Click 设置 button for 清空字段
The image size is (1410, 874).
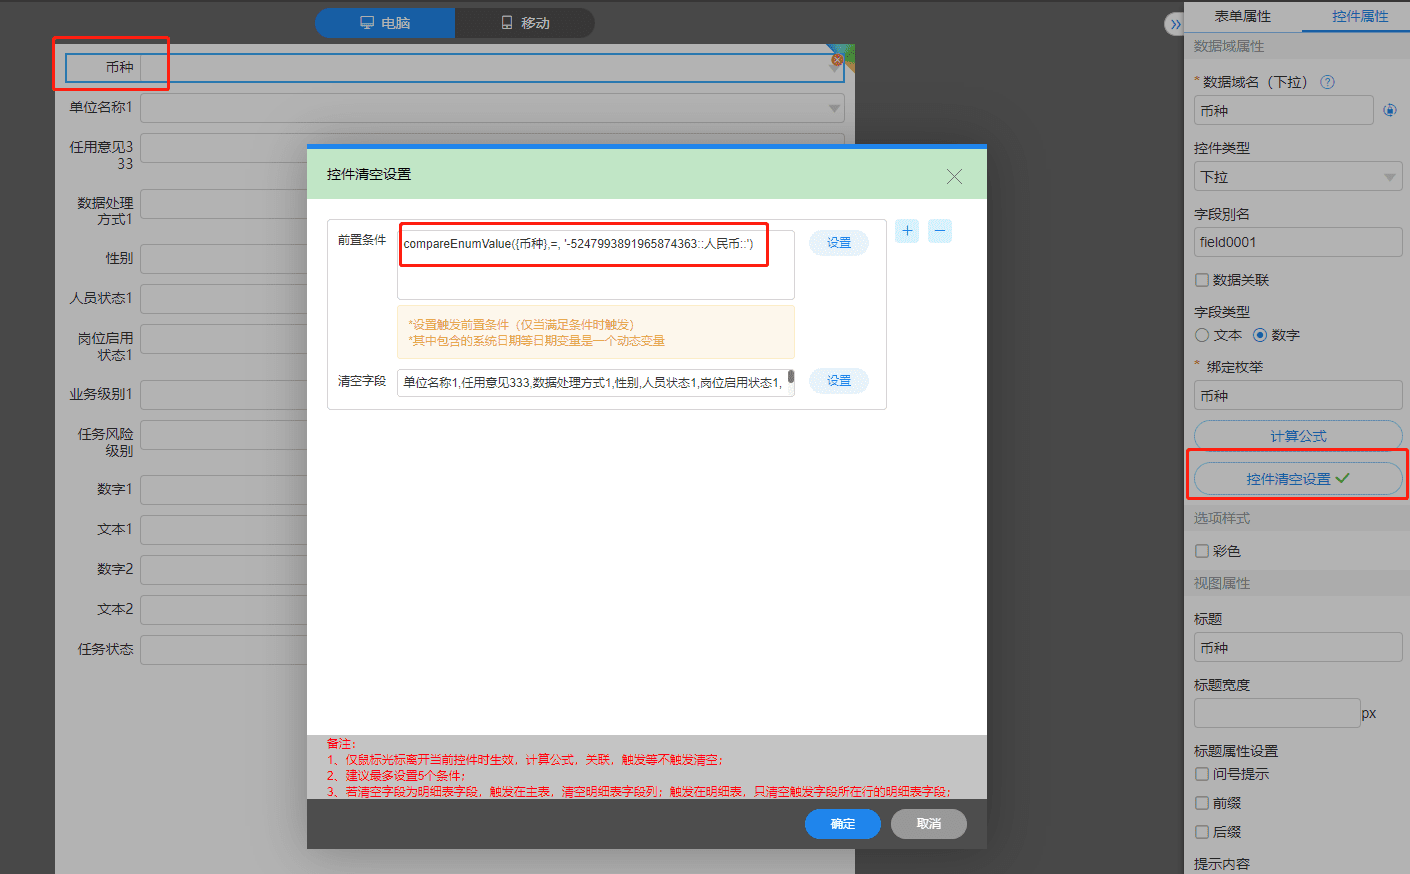pos(839,381)
